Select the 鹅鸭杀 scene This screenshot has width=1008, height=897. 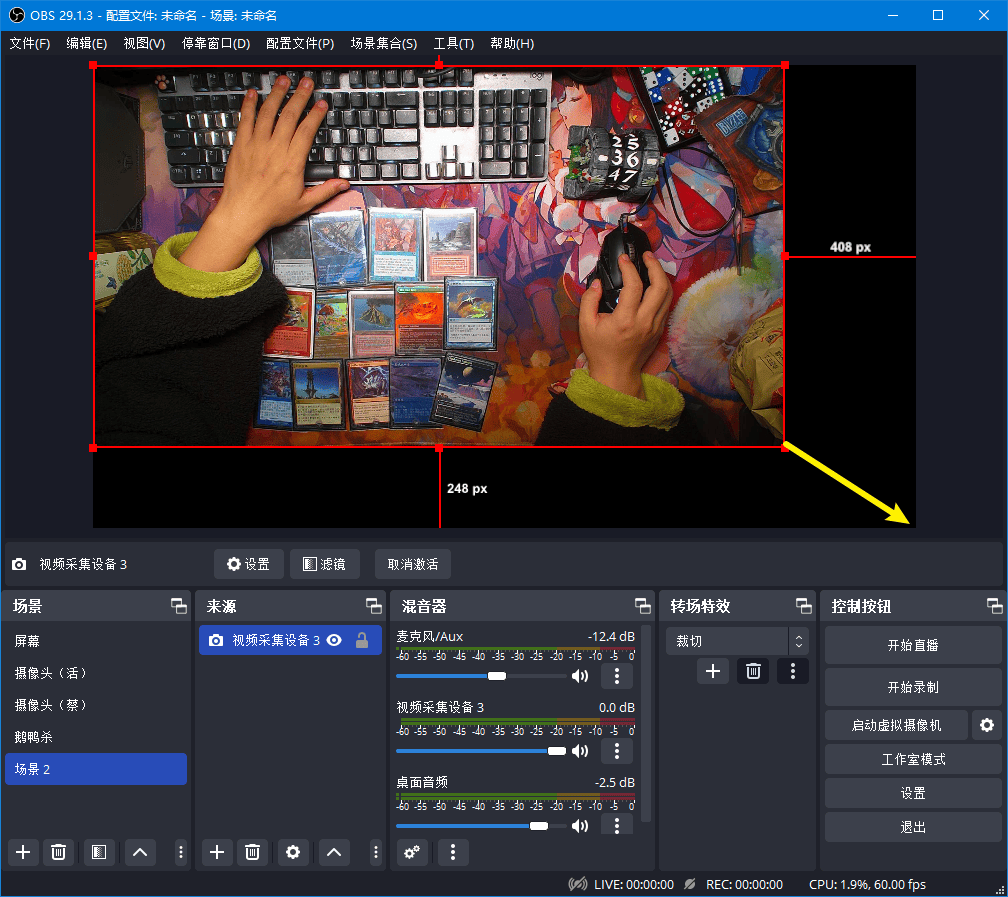pos(96,737)
